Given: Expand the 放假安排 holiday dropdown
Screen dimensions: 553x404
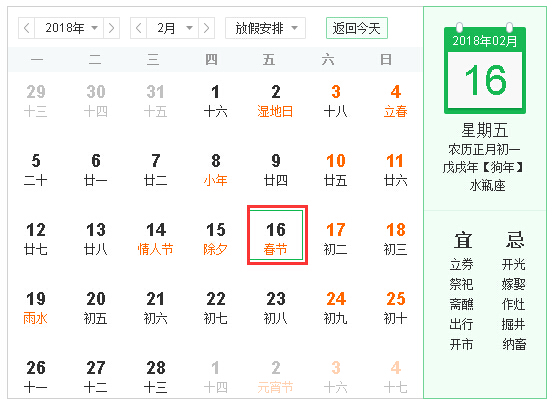Looking at the screenshot, I should pyautogui.click(x=266, y=28).
